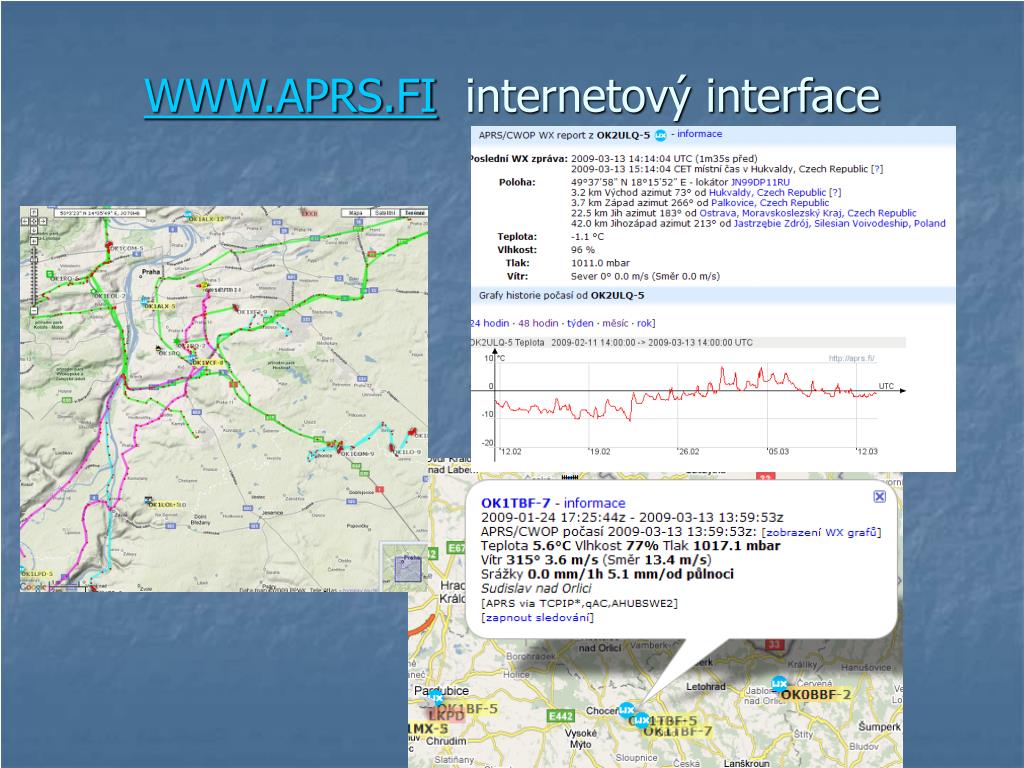Select the OK1TBF-7 WX station icon
This screenshot has width=1024, height=768.
click(x=642, y=720)
